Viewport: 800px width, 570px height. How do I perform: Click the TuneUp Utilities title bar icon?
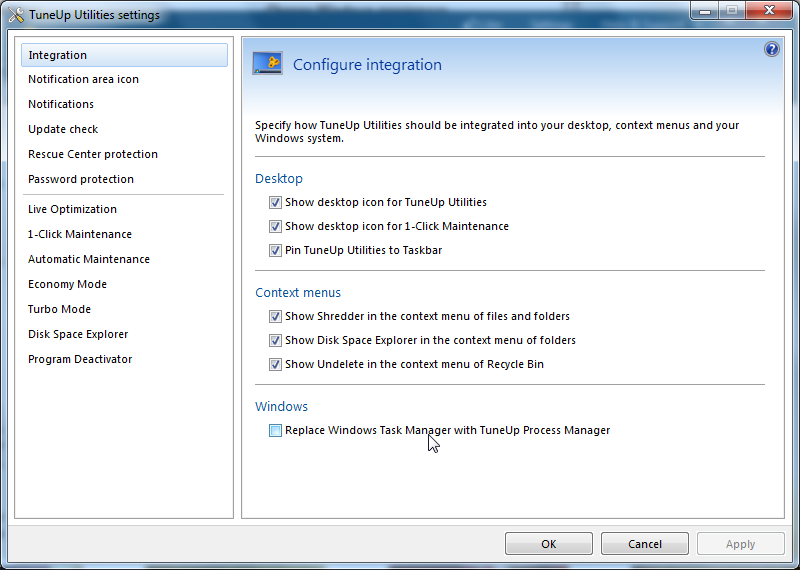tap(16, 15)
